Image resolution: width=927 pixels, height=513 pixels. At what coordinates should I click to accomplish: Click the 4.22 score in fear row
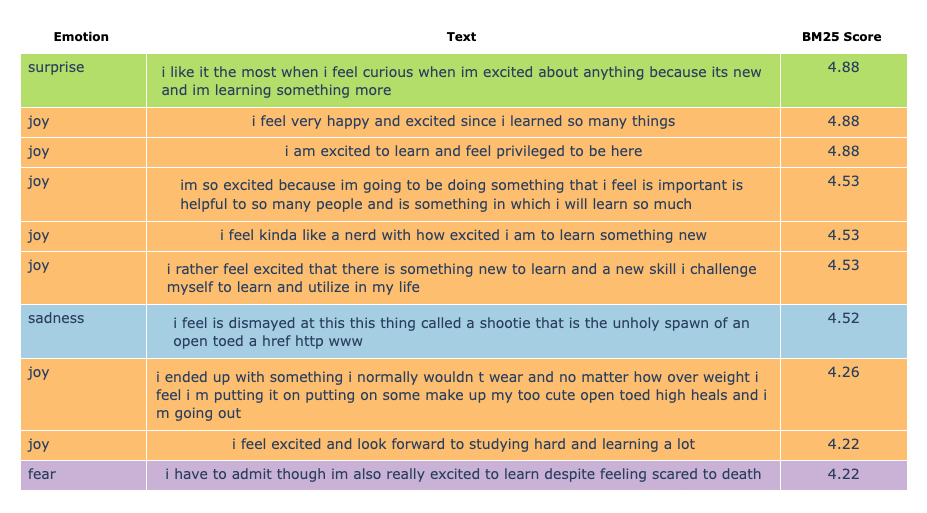tap(843, 475)
